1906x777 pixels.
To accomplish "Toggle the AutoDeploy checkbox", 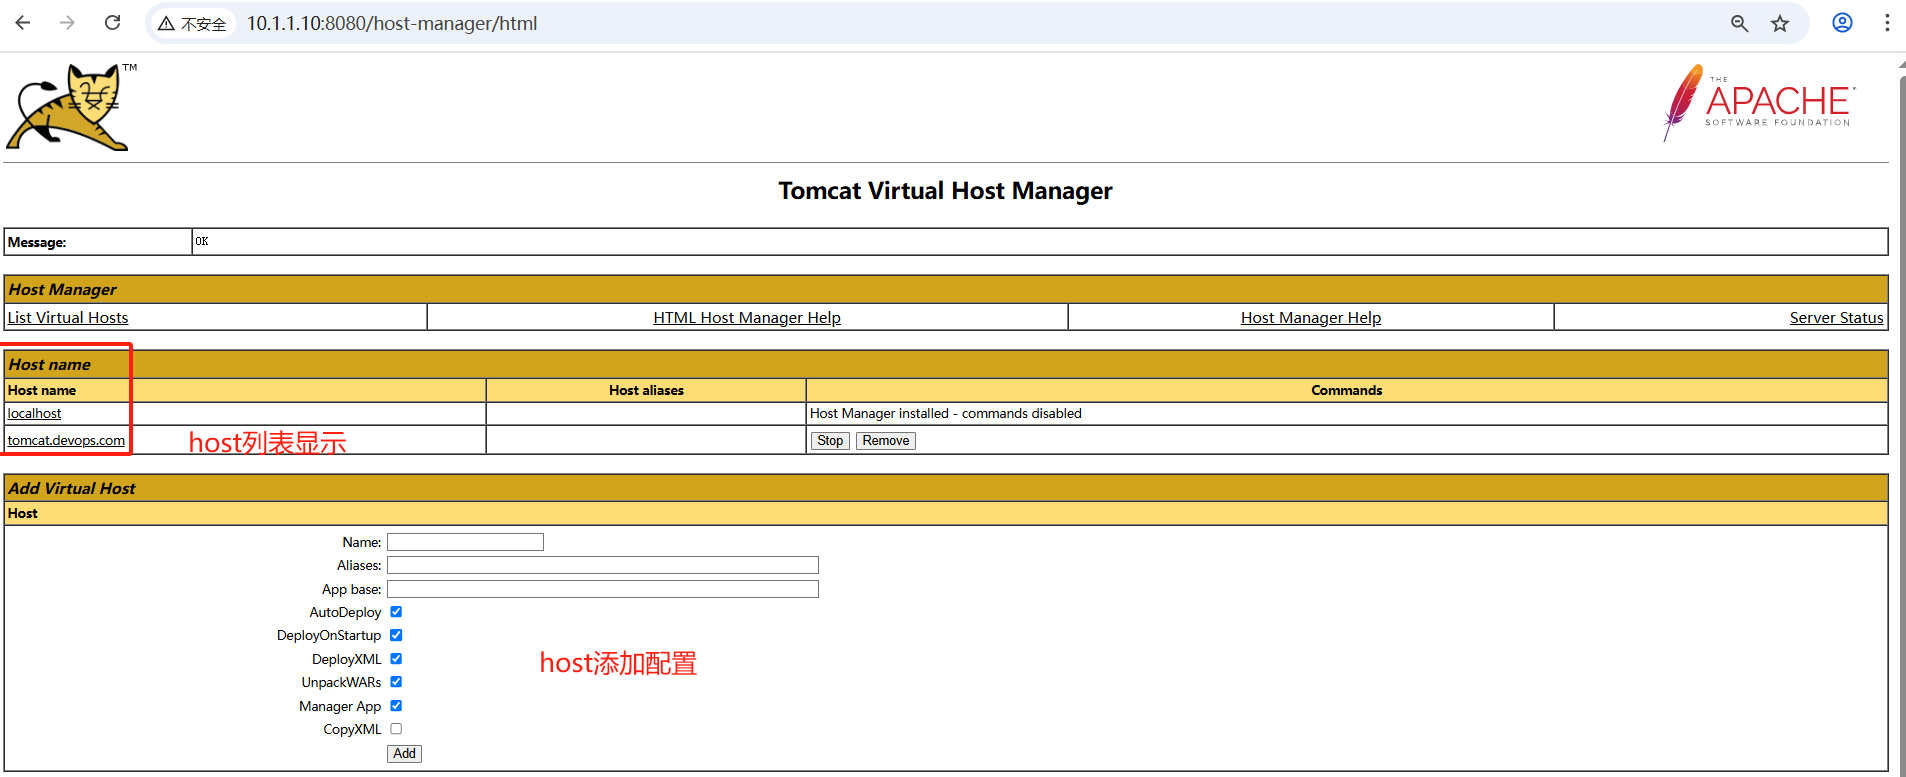I will [x=396, y=612].
